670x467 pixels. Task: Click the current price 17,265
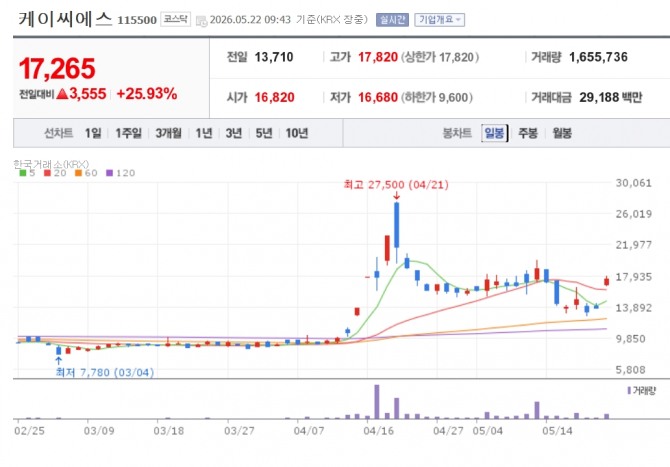click(57, 68)
